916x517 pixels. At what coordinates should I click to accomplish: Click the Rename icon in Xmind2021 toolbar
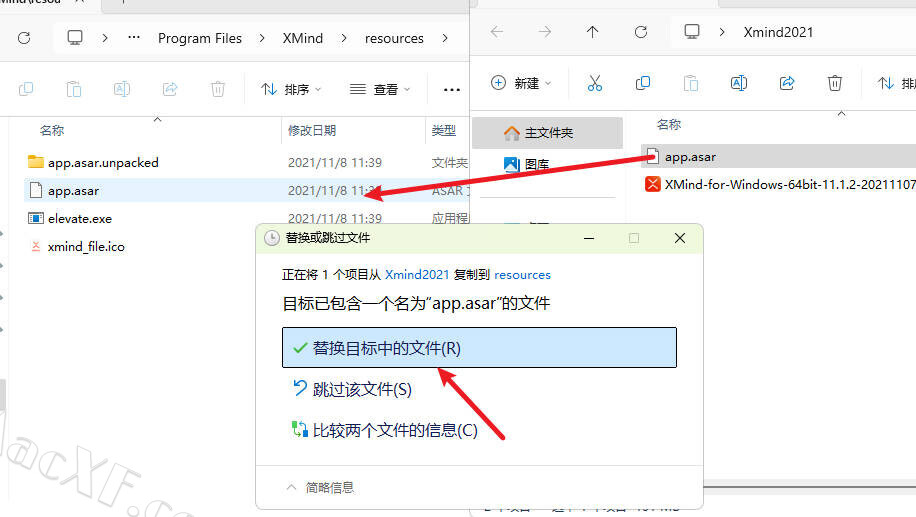[x=739, y=83]
